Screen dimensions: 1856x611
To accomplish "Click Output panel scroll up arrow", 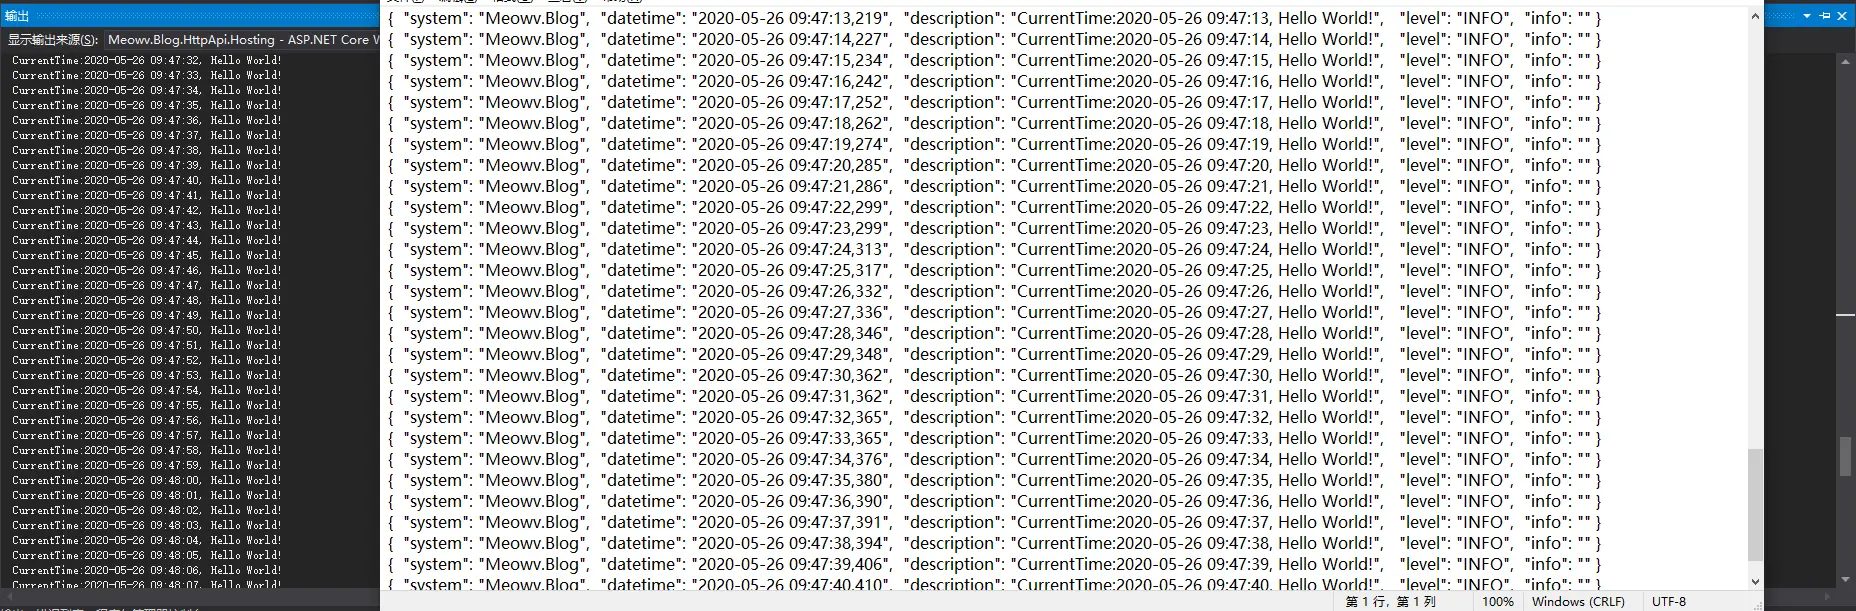I will [x=1846, y=61].
